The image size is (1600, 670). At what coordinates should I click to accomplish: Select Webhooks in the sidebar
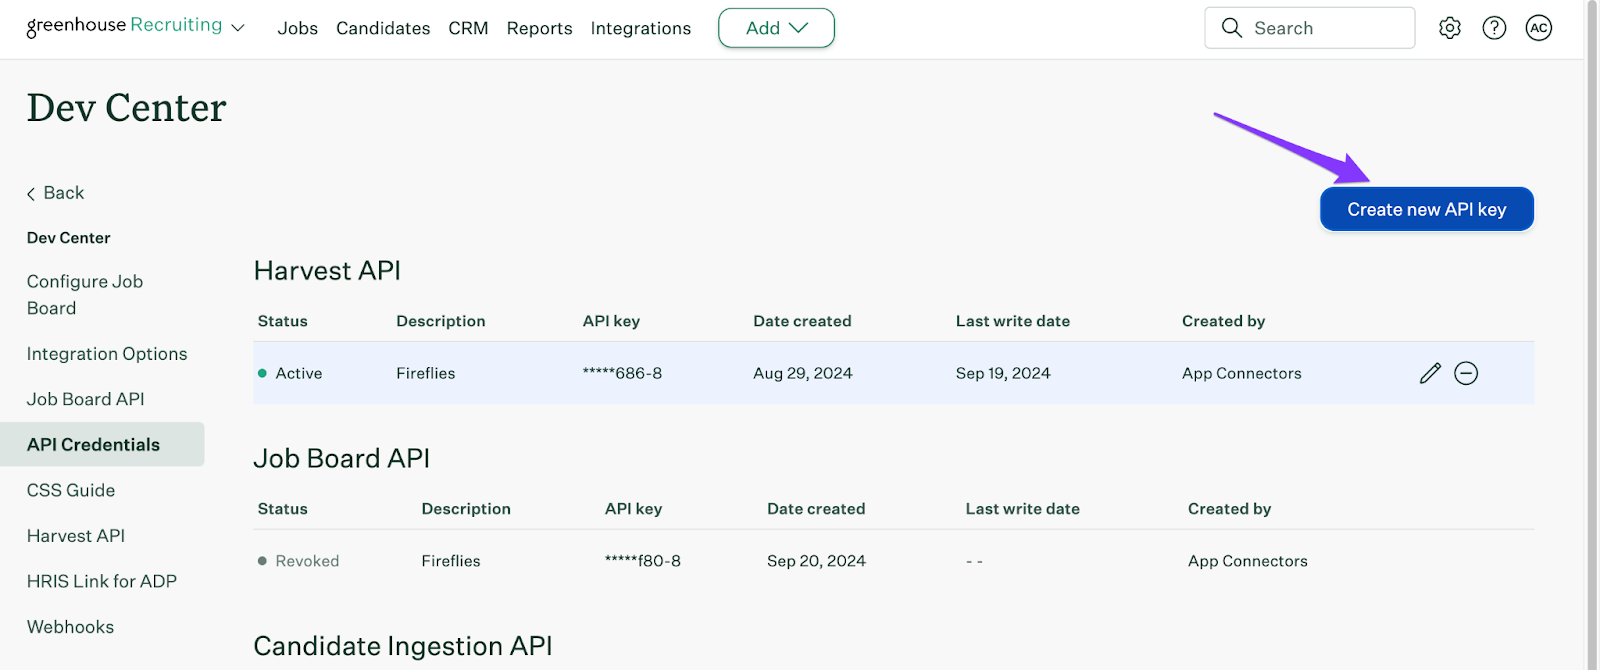70,627
